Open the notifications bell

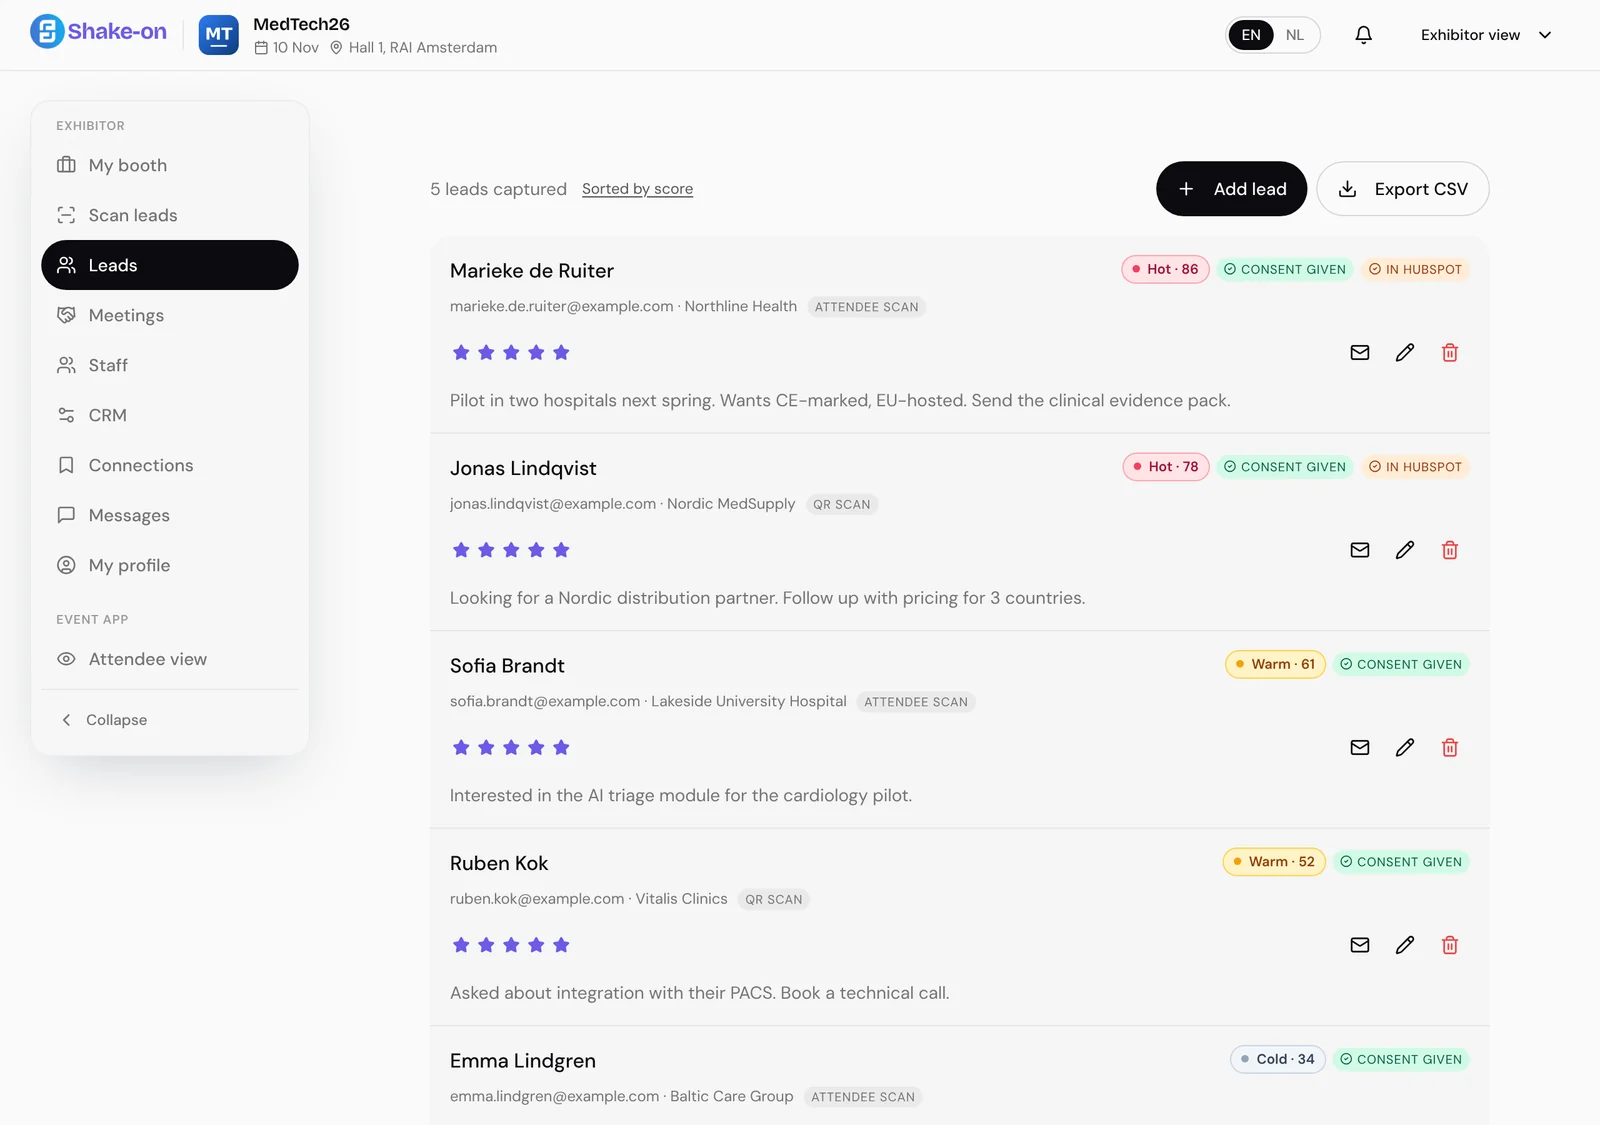(1363, 35)
